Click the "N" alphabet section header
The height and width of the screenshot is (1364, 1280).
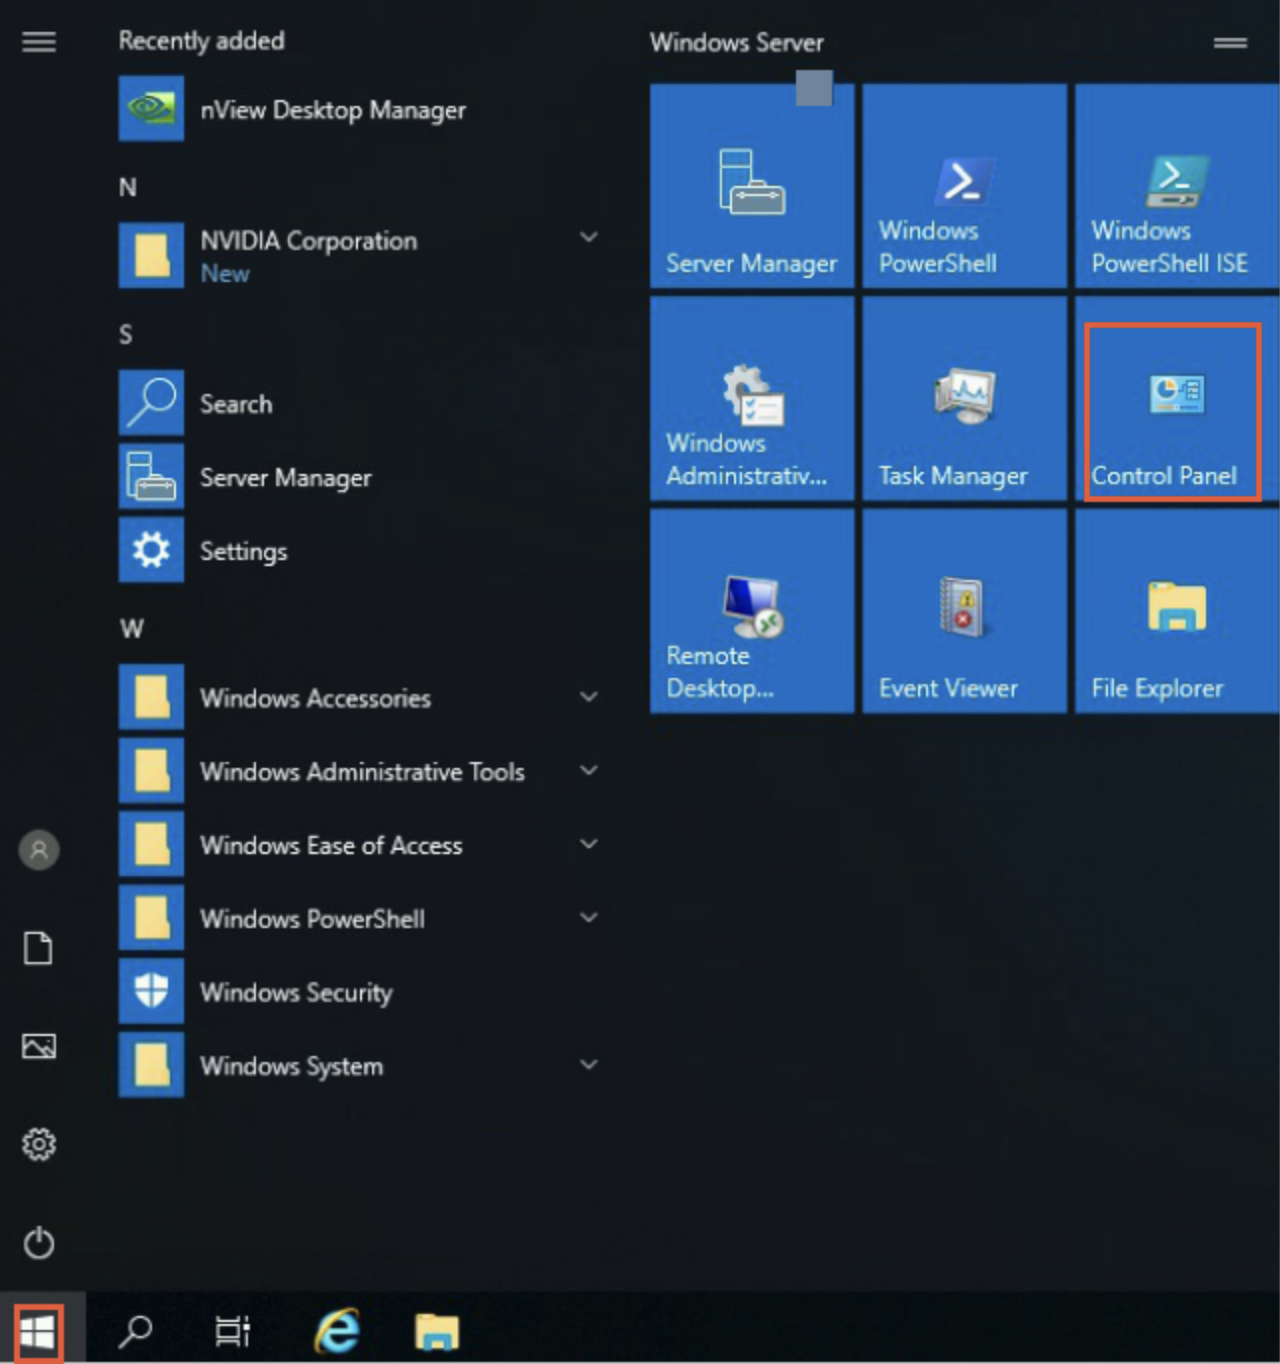pyautogui.click(x=128, y=187)
